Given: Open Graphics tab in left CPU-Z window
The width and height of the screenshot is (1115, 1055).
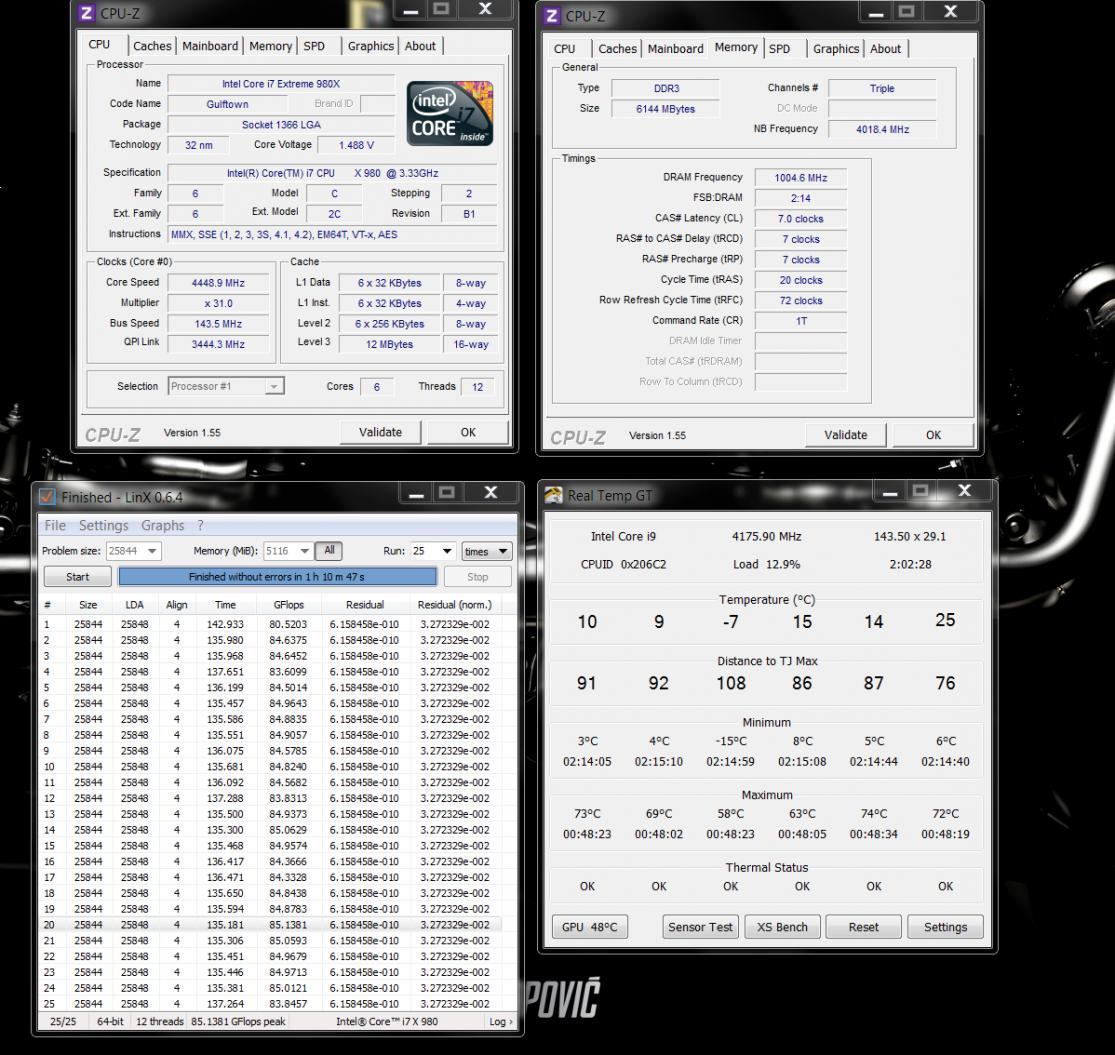Looking at the screenshot, I should (370, 45).
